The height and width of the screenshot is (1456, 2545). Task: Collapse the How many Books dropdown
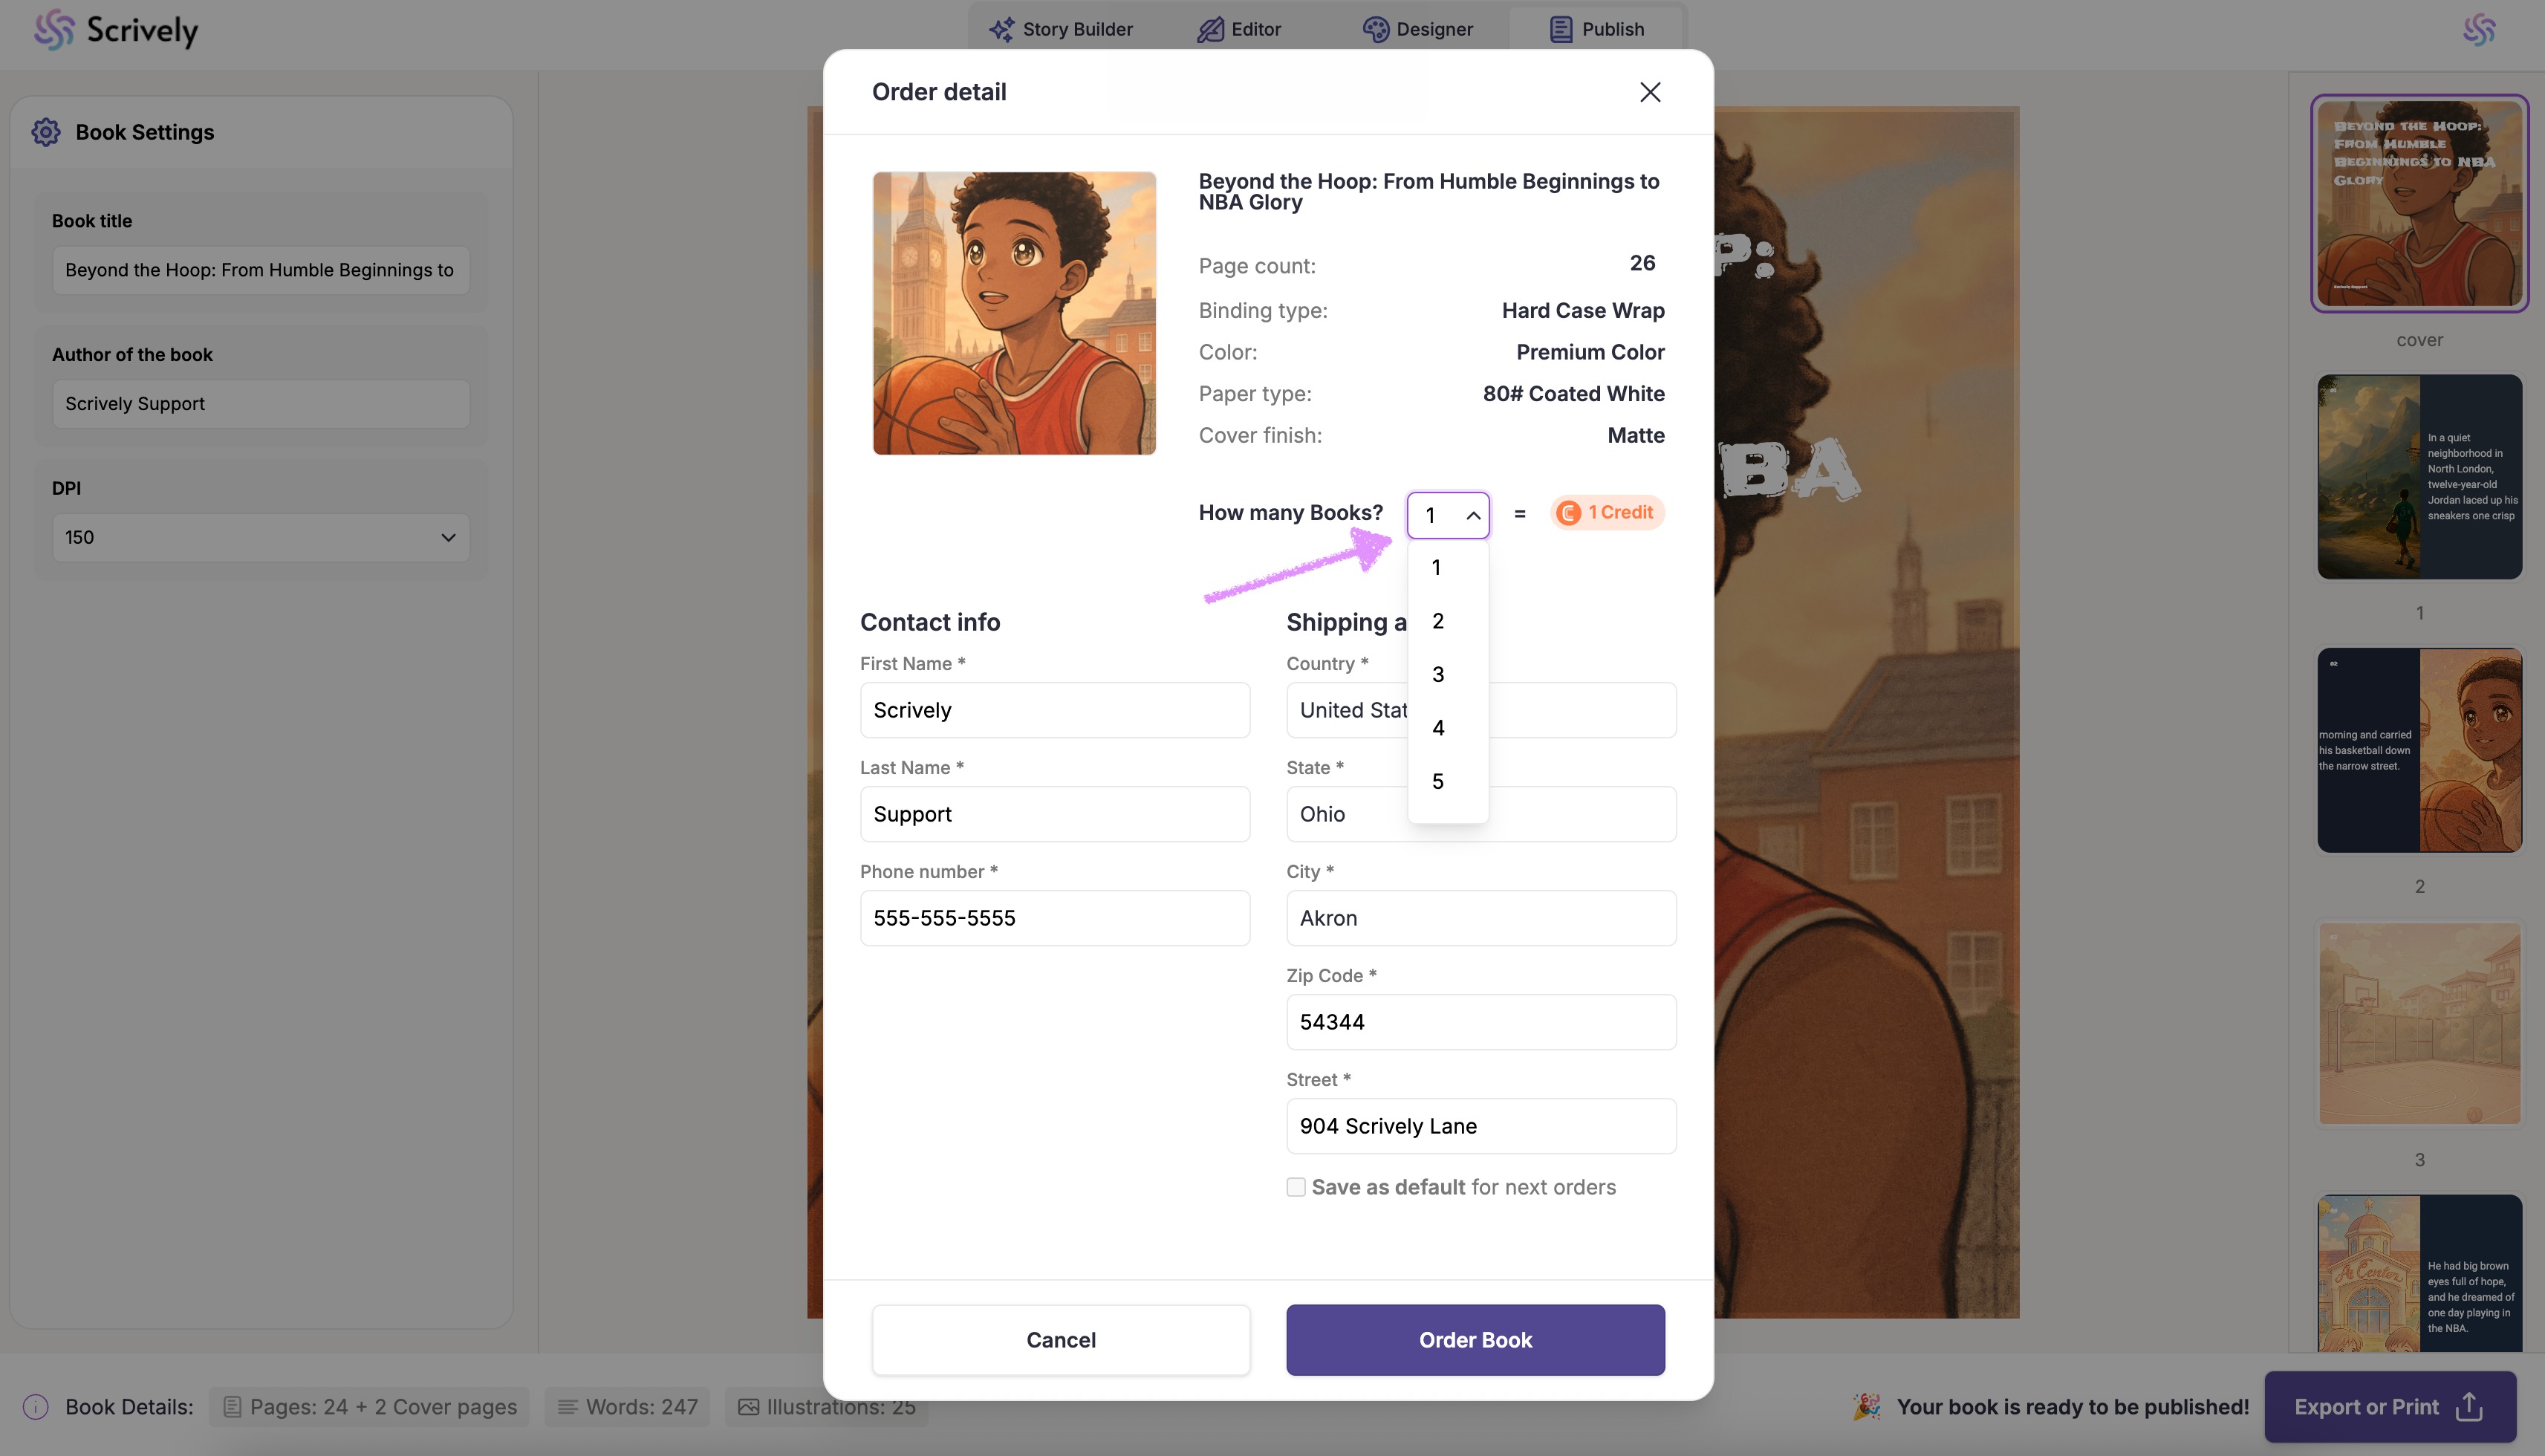pyautogui.click(x=1448, y=515)
